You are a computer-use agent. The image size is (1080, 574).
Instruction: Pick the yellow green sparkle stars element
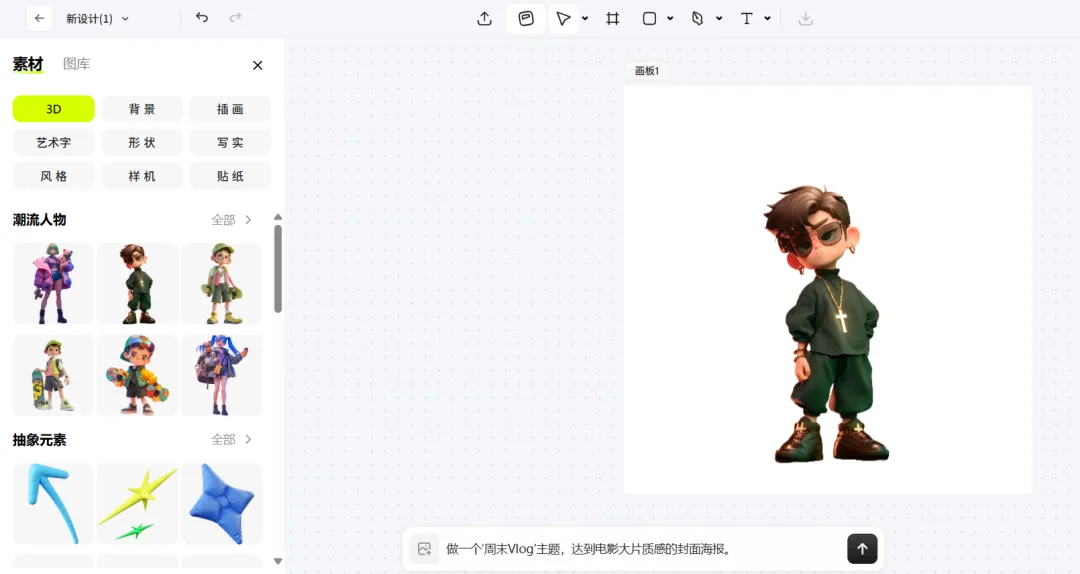(137, 504)
